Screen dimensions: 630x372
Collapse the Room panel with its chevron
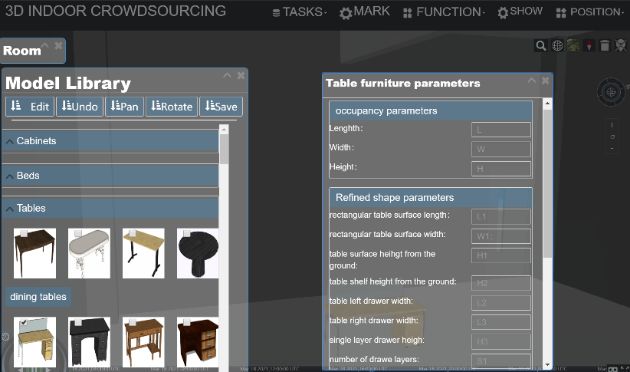[x=45, y=45]
